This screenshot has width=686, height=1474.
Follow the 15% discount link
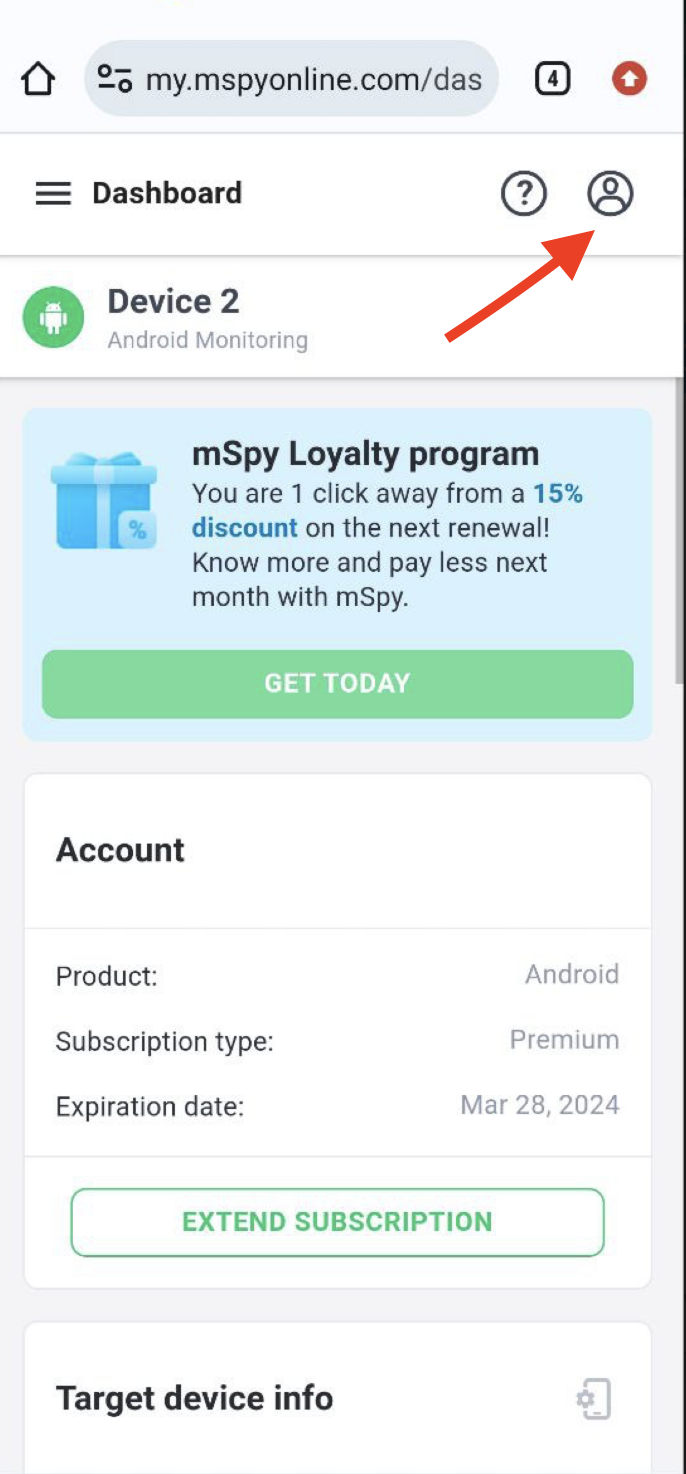[x=244, y=527]
